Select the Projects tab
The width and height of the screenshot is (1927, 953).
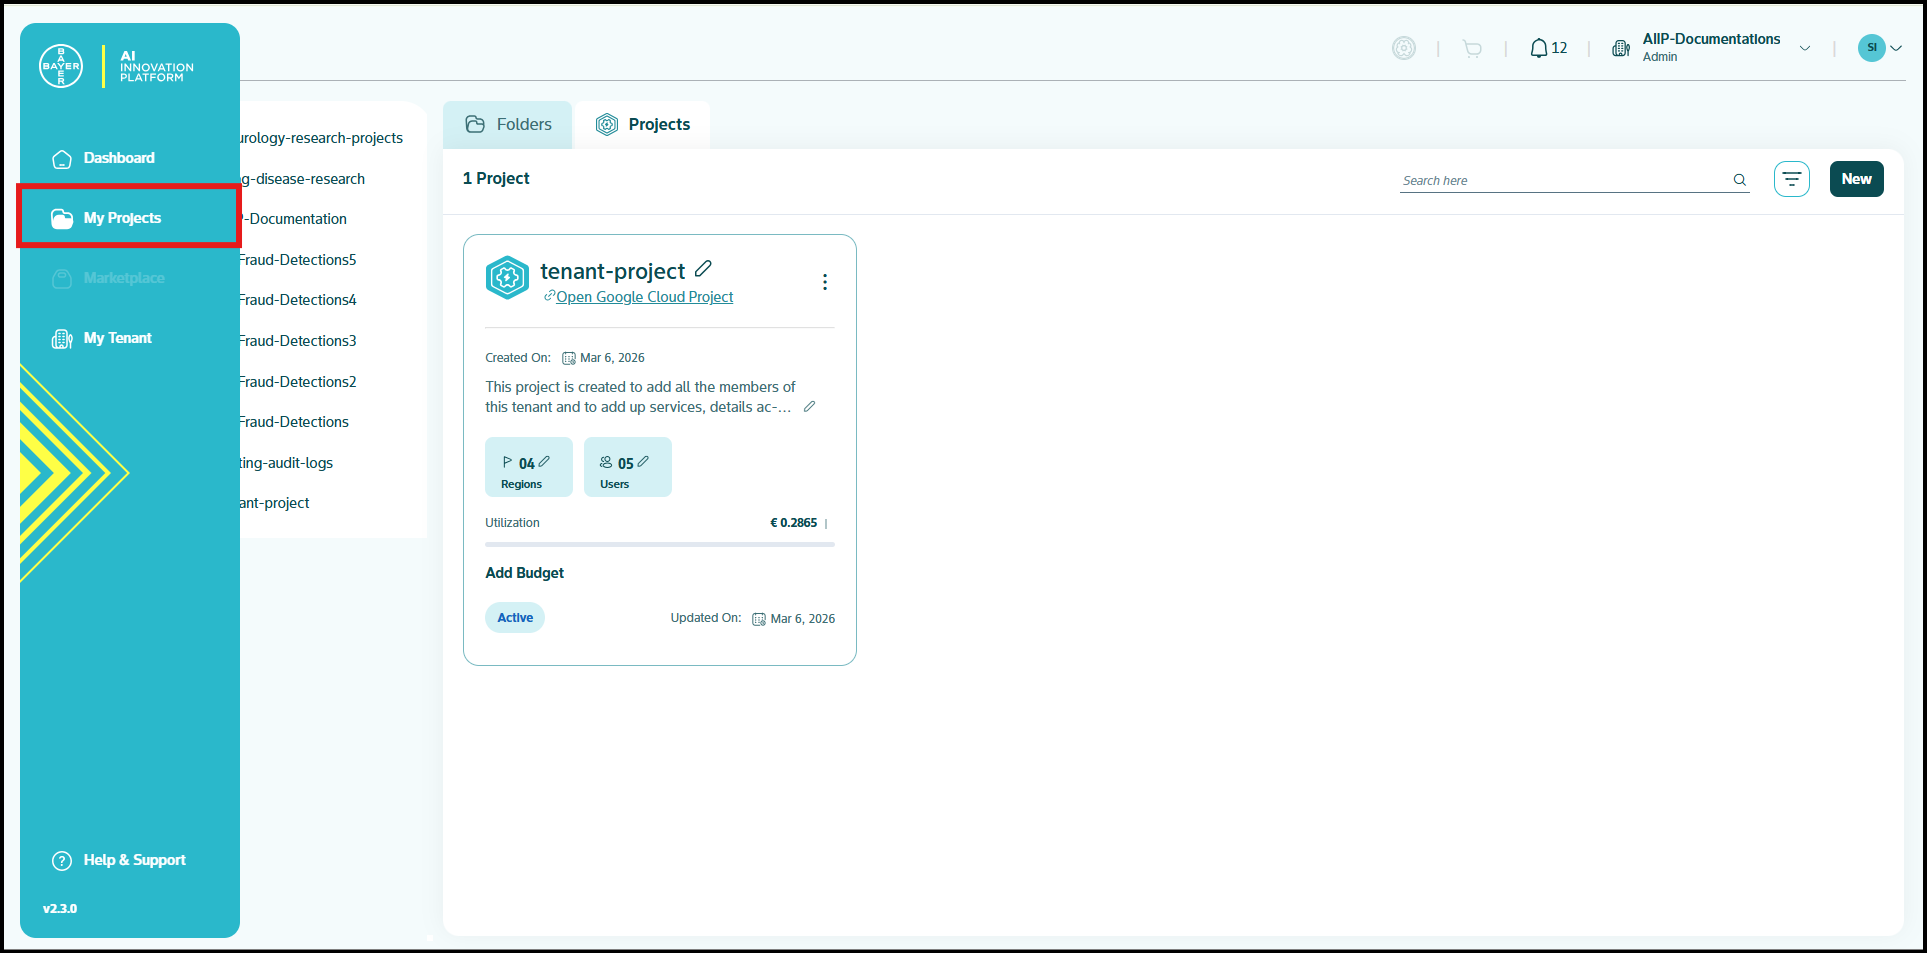642,125
